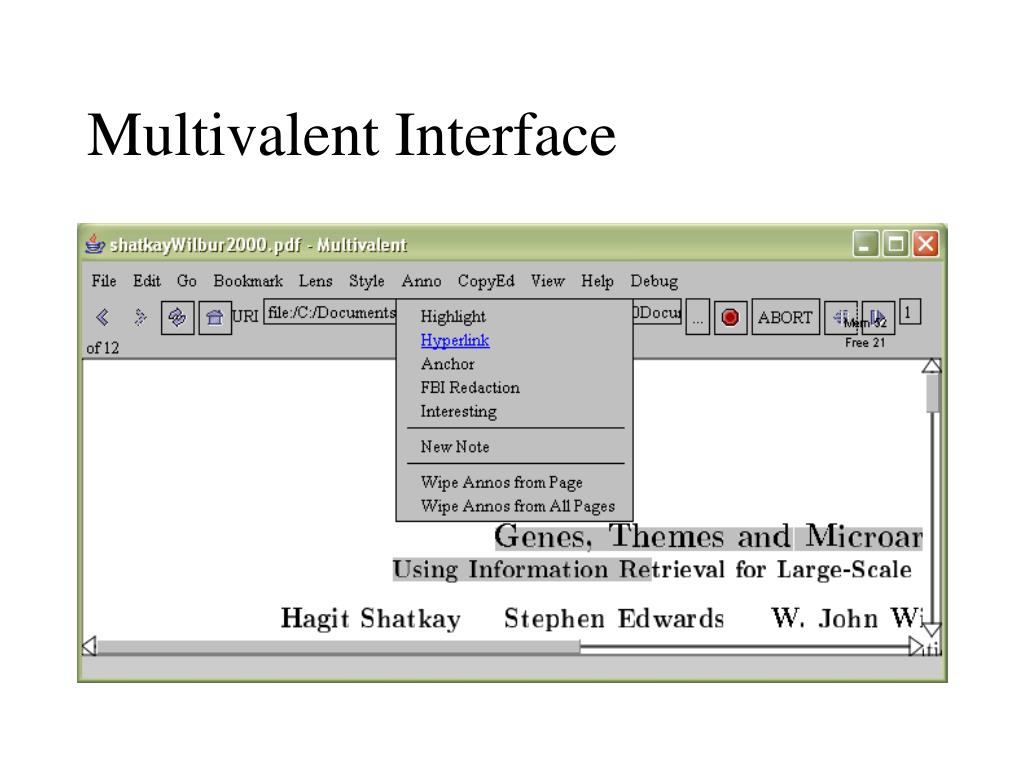Click the 'of 12' page count text

[x=103, y=348]
